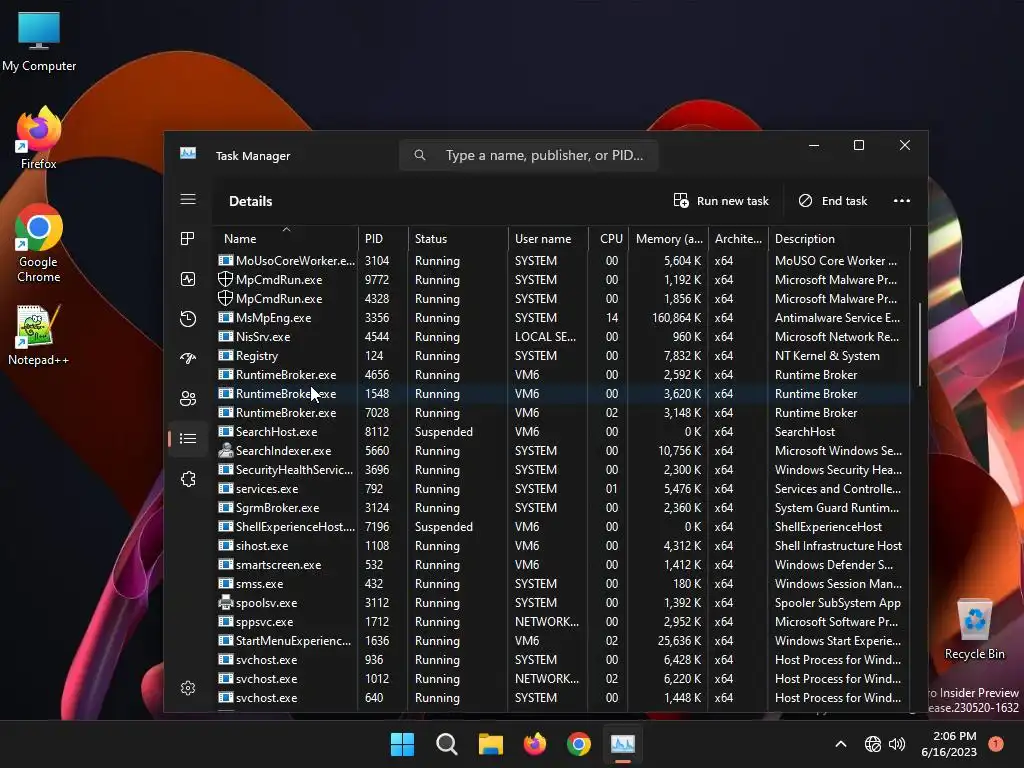The image size is (1024, 768).
Task: Select RuntimeBroker.exe with PID 4656
Action: click(x=562, y=375)
